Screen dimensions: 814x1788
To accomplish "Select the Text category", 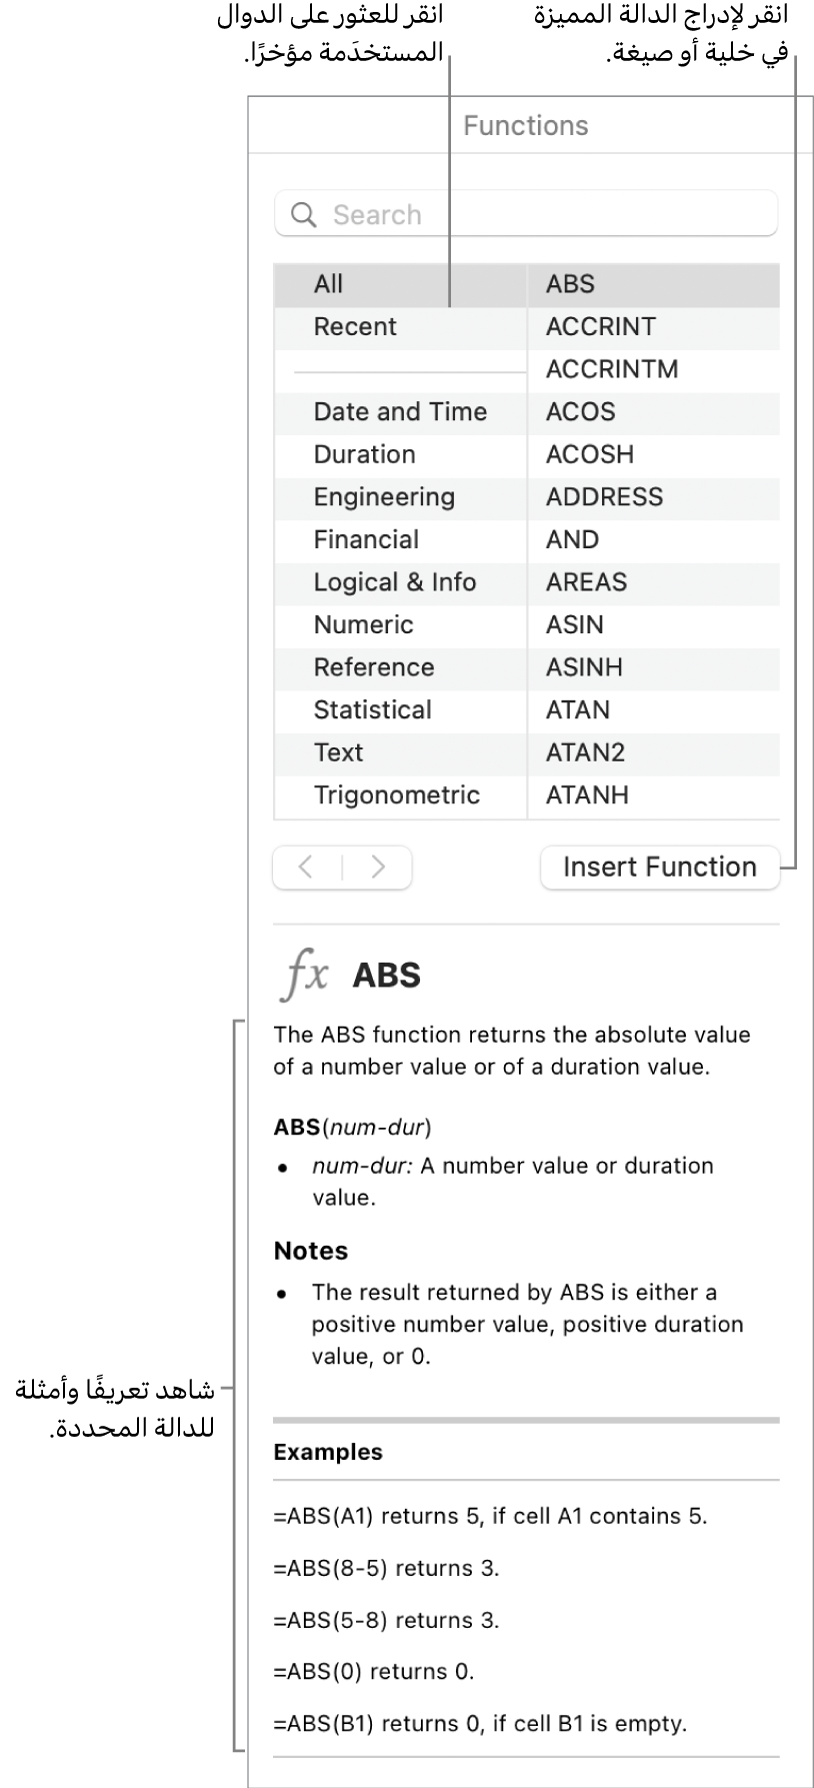I will 338,753.
